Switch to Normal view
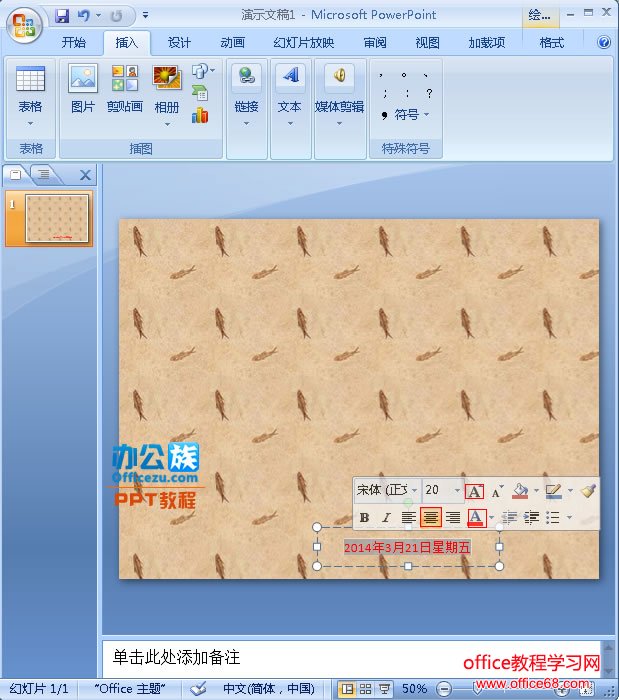This screenshot has height=700, width=619. click(347, 689)
